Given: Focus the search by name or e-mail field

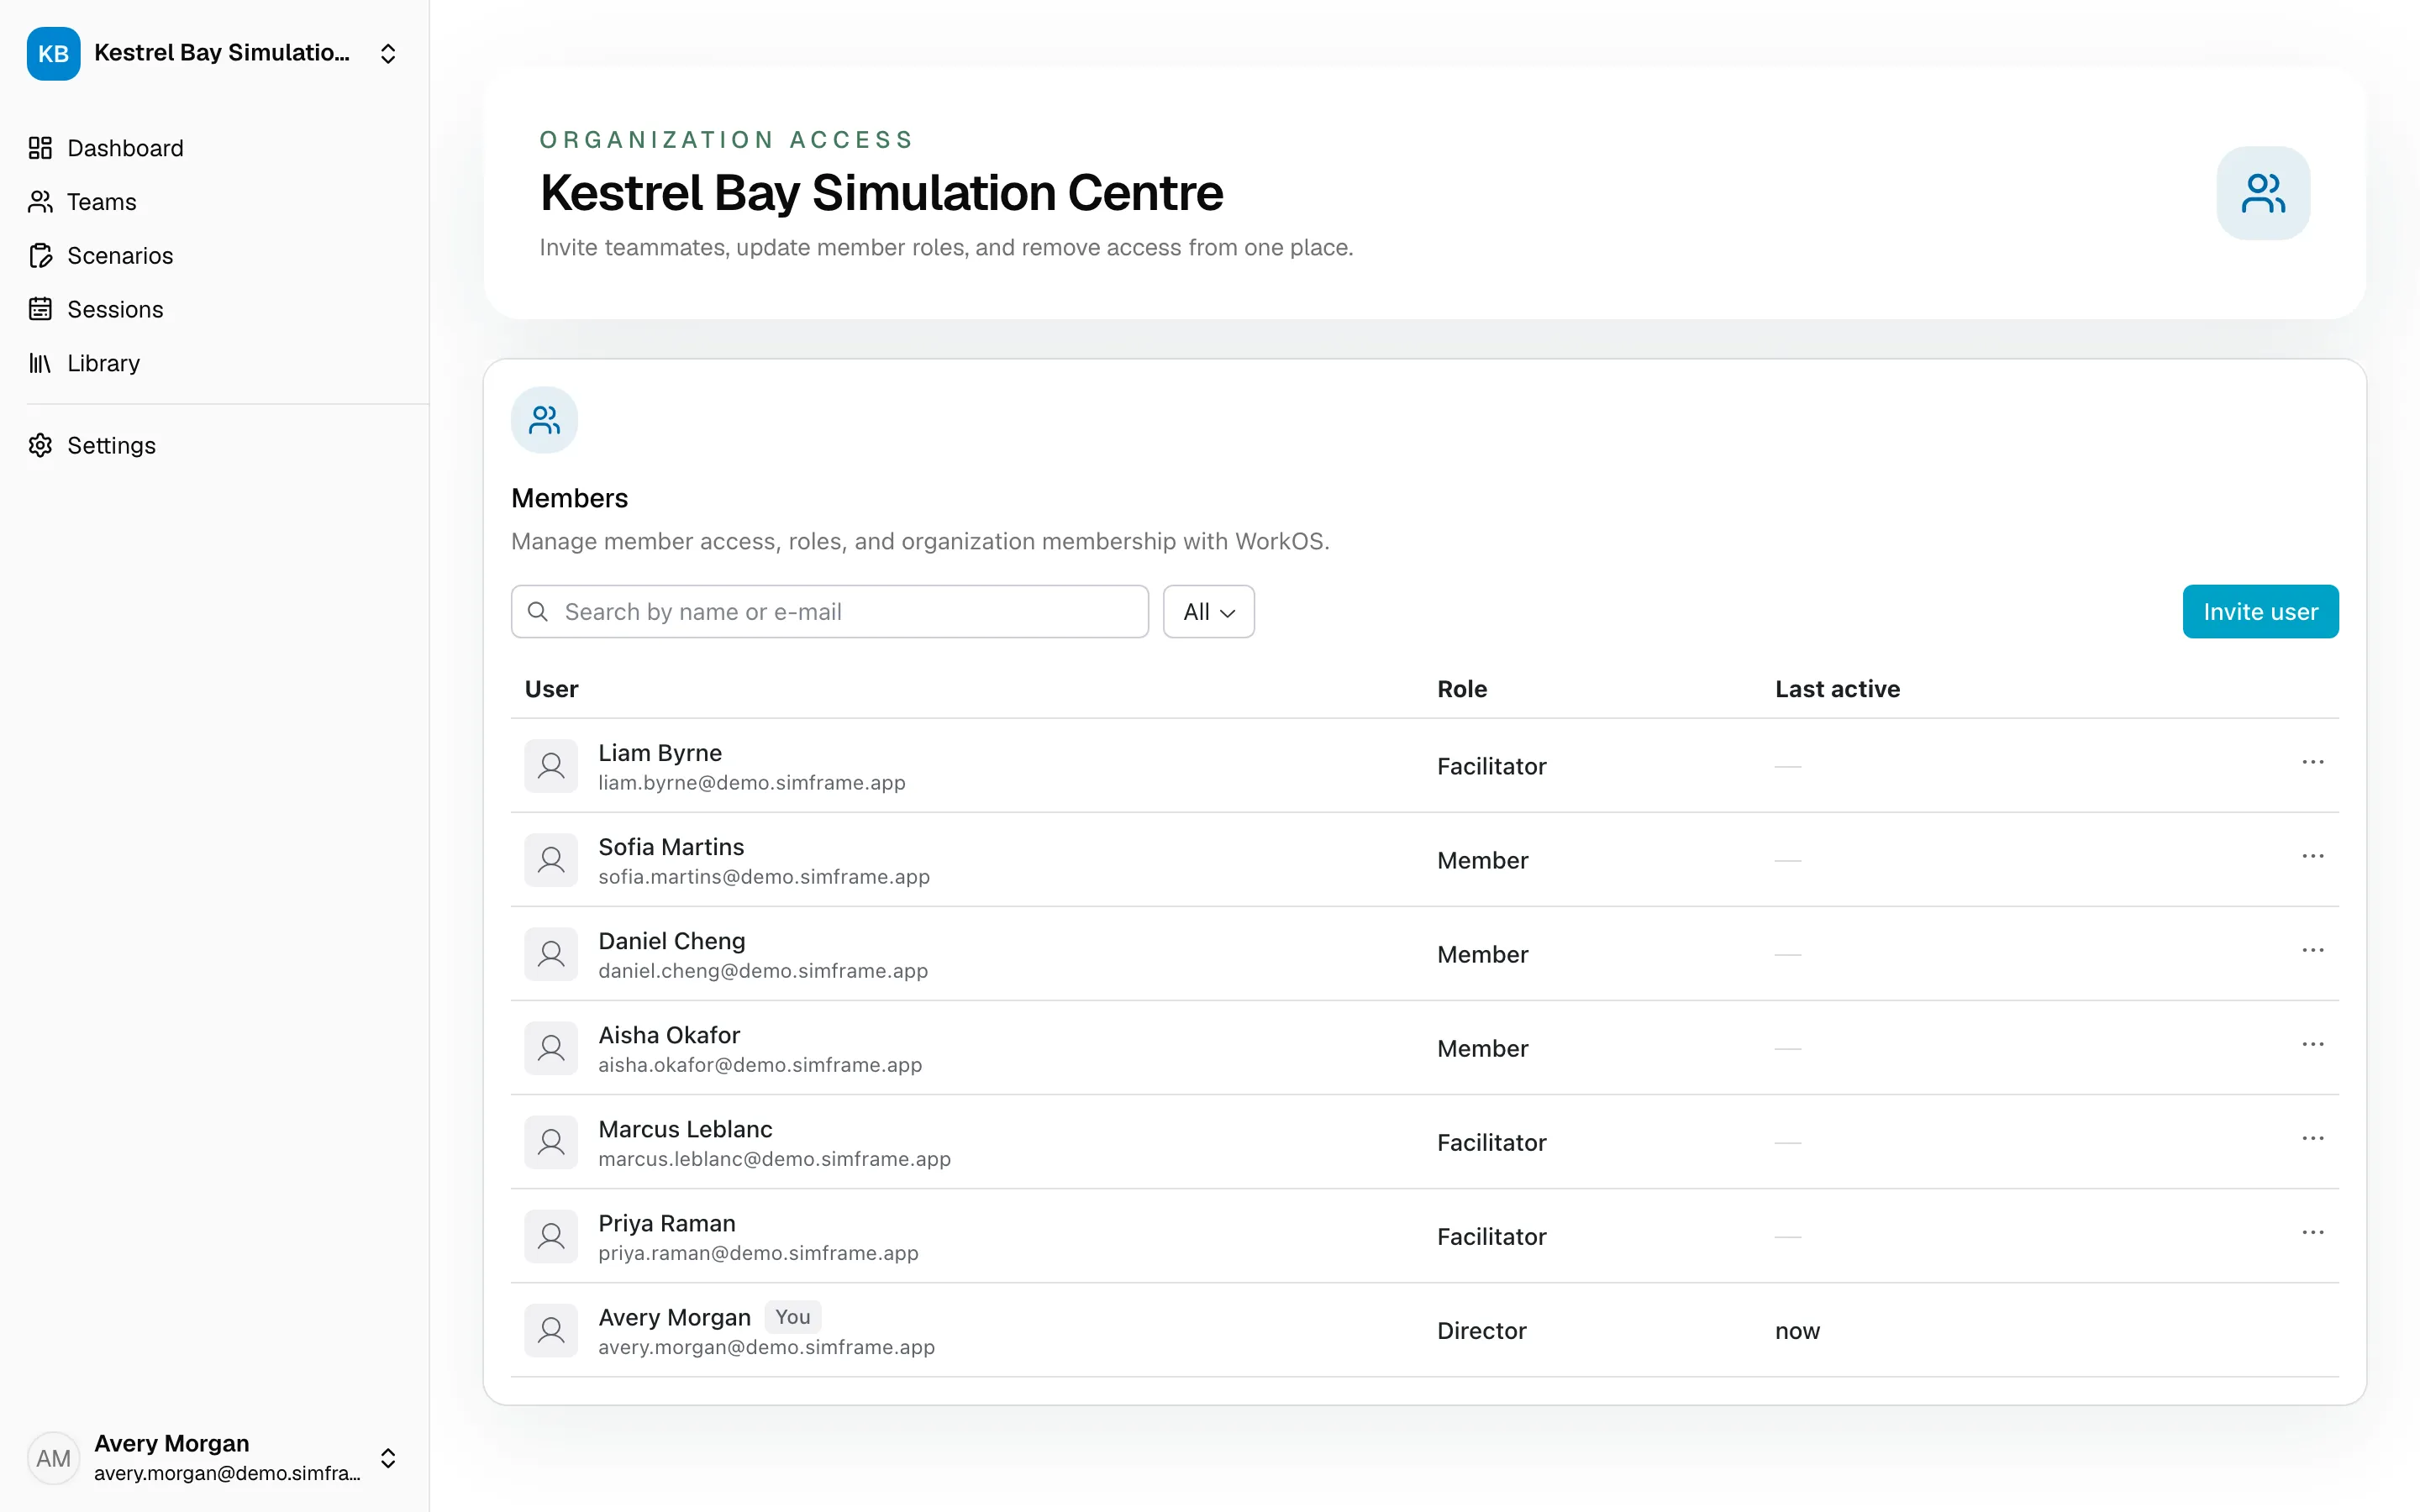Looking at the screenshot, I should click(830, 611).
